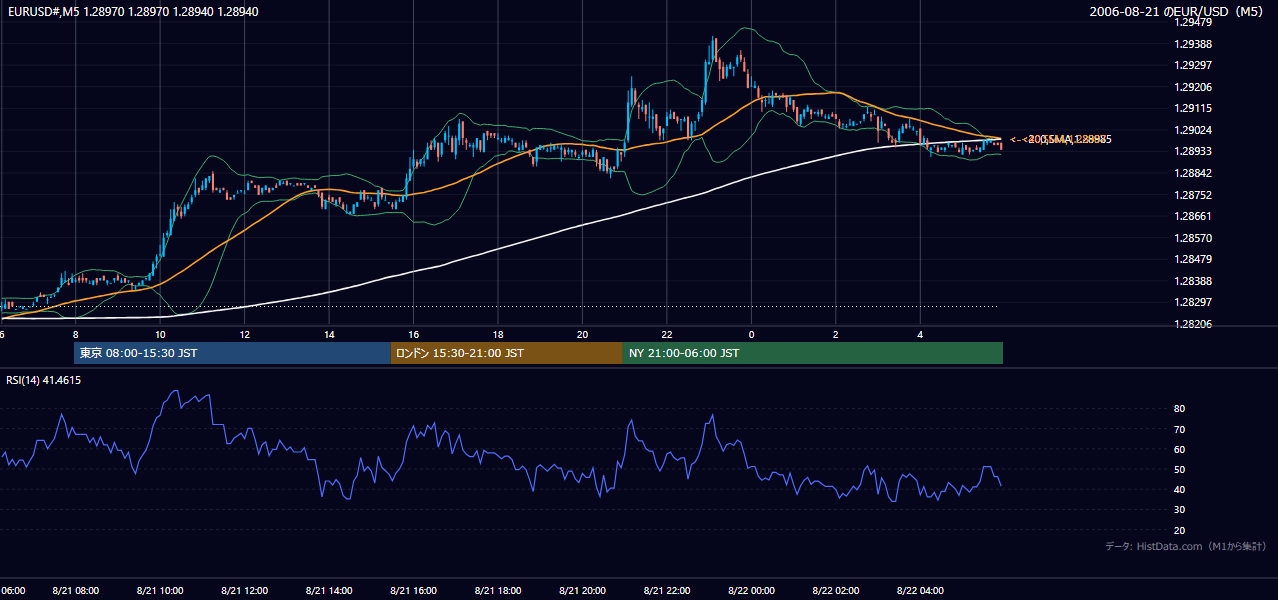This screenshot has width=1278, height=600.
Task: Click price axis label 1.29479
Action: (1193, 22)
